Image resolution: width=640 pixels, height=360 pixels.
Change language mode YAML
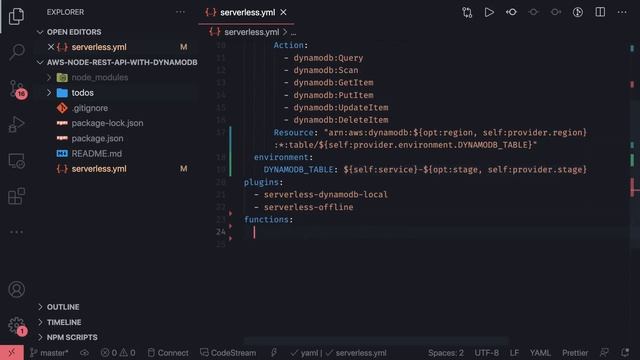[540, 353]
